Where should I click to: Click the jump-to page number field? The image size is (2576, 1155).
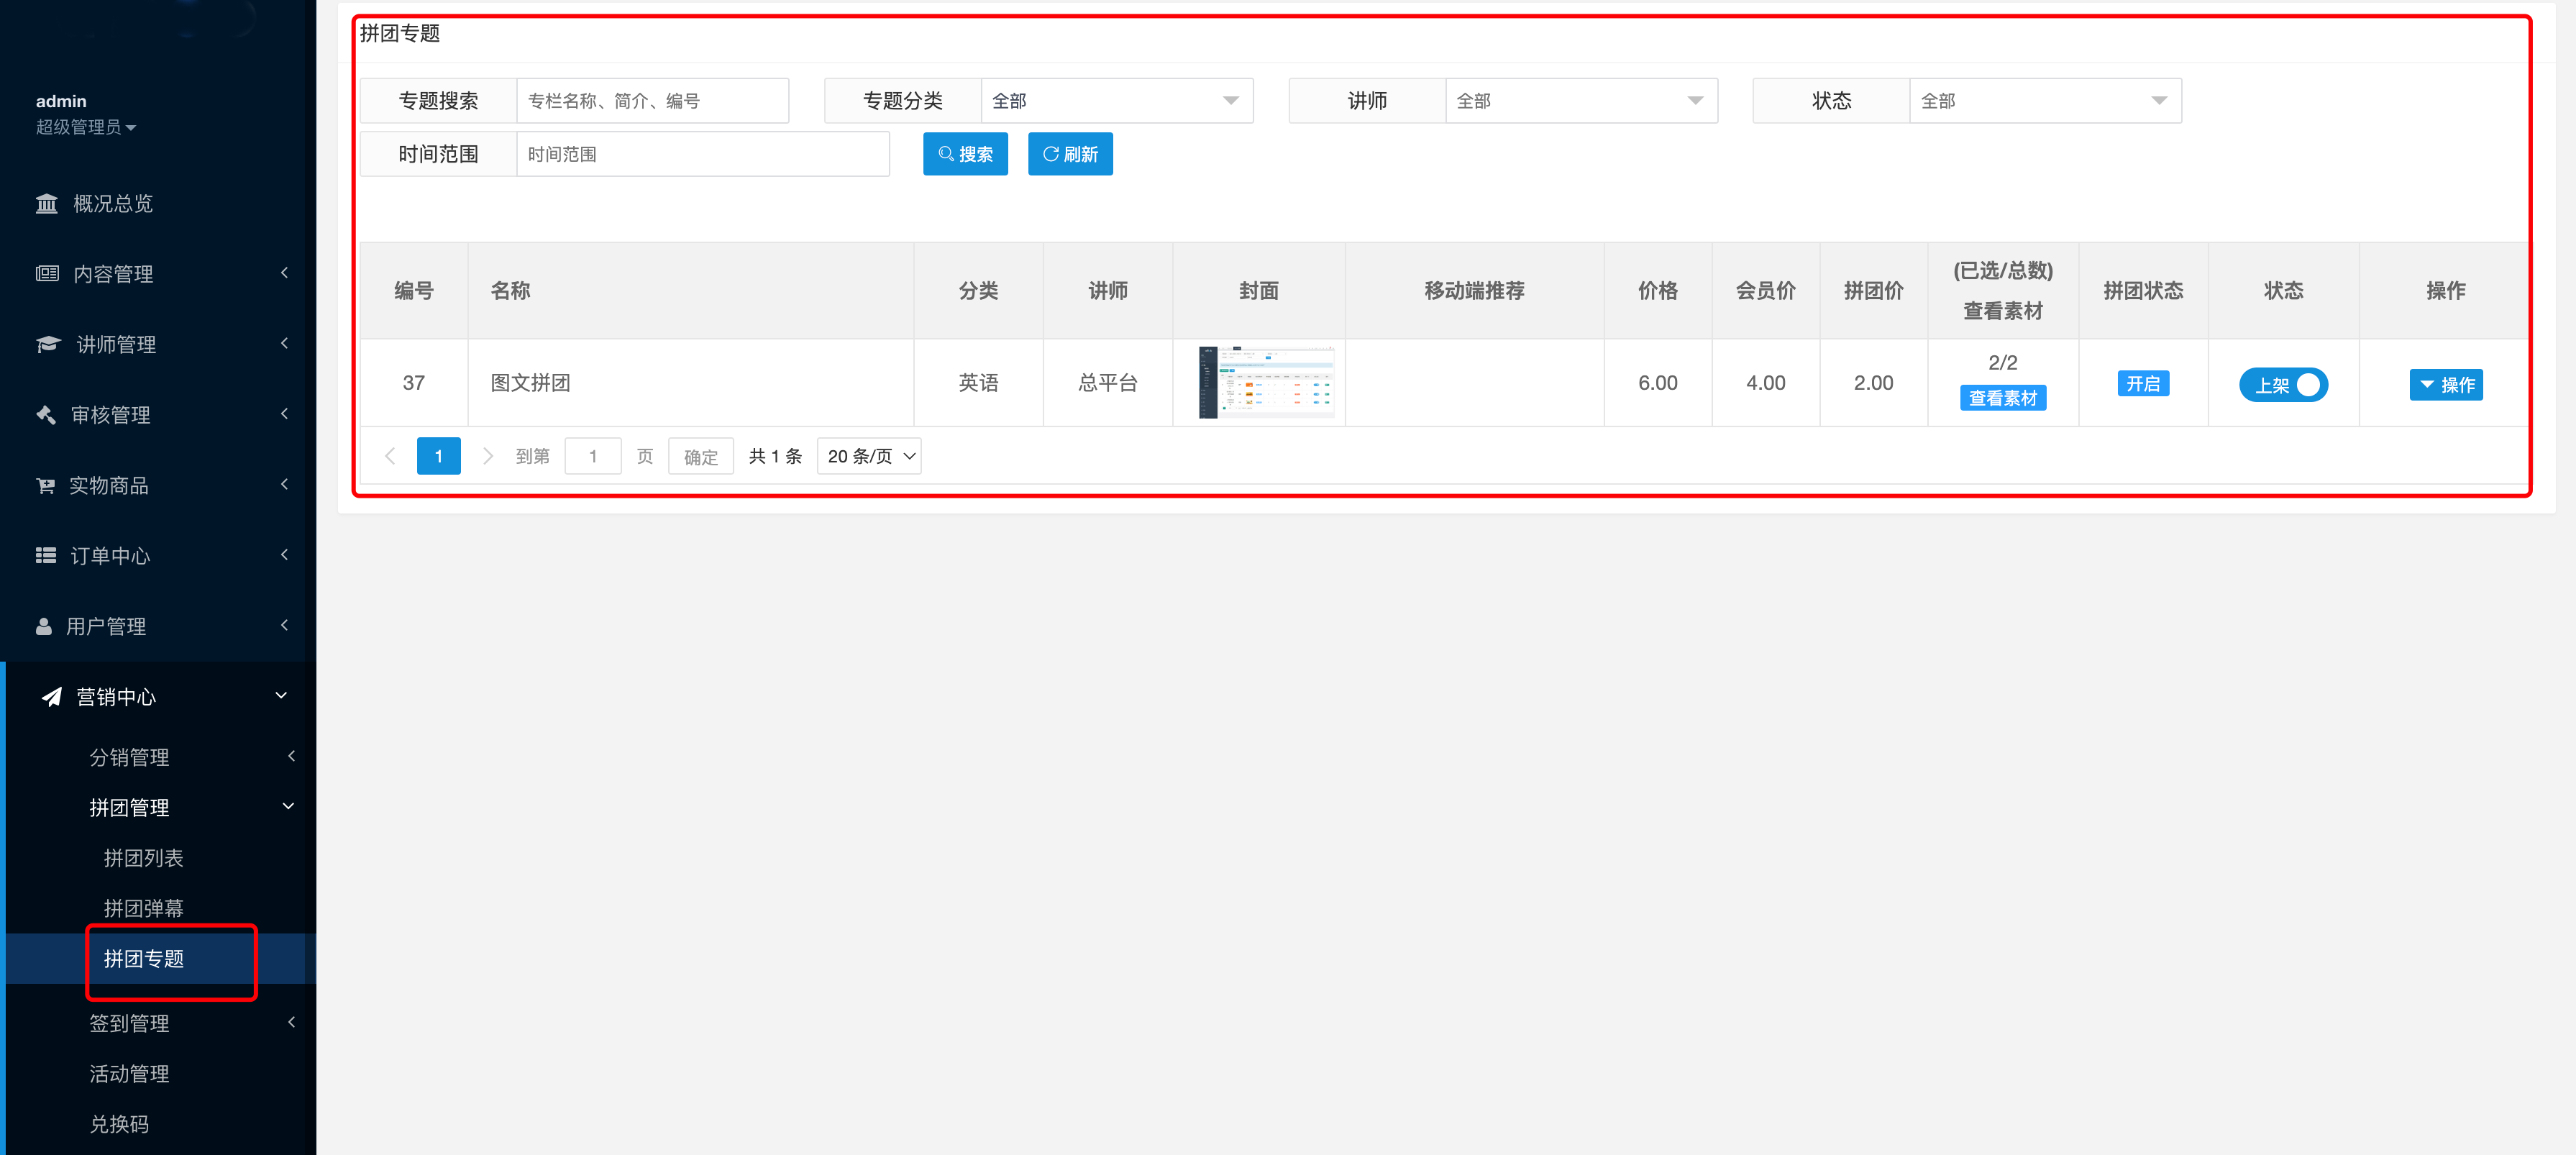tap(593, 456)
